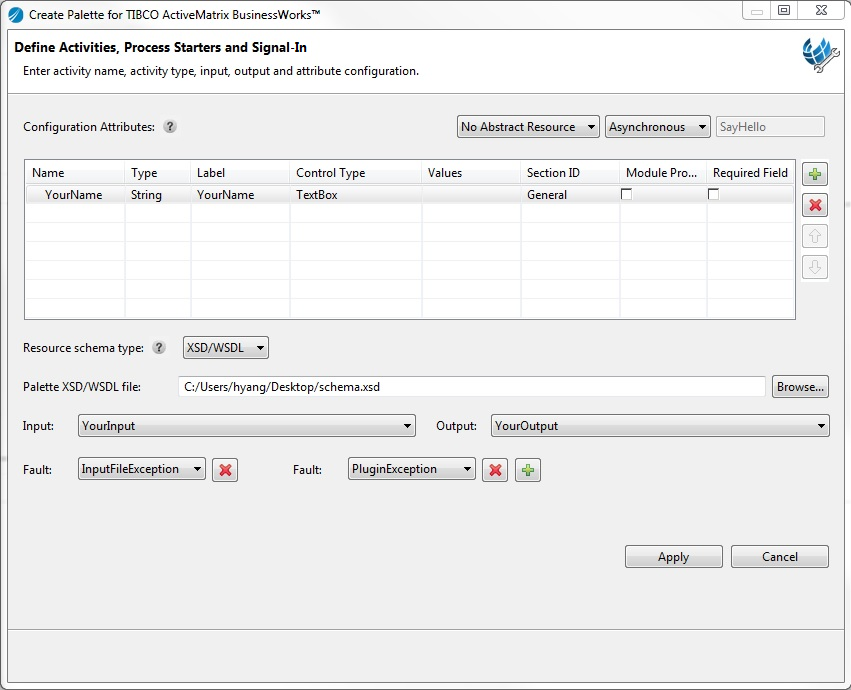Click Browse to choose schema file
Image resolution: width=851 pixels, height=690 pixels.
[801, 387]
